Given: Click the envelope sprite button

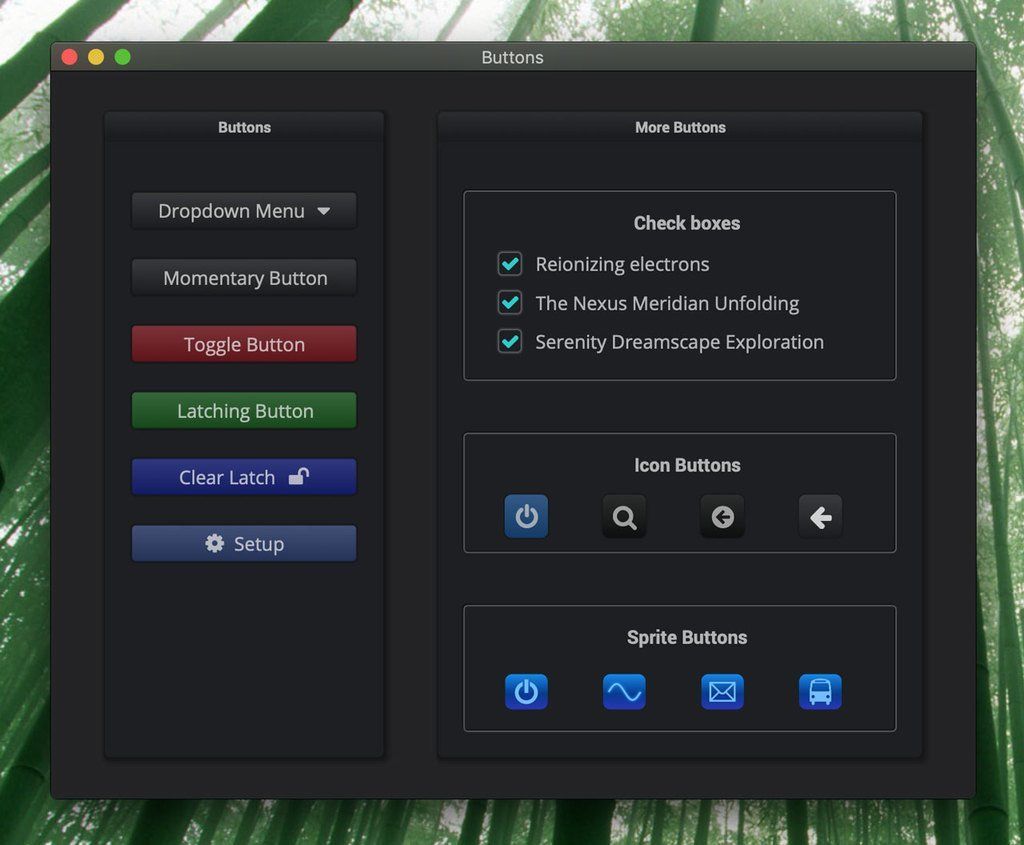Looking at the screenshot, I should pyautogui.click(x=722, y=691).
